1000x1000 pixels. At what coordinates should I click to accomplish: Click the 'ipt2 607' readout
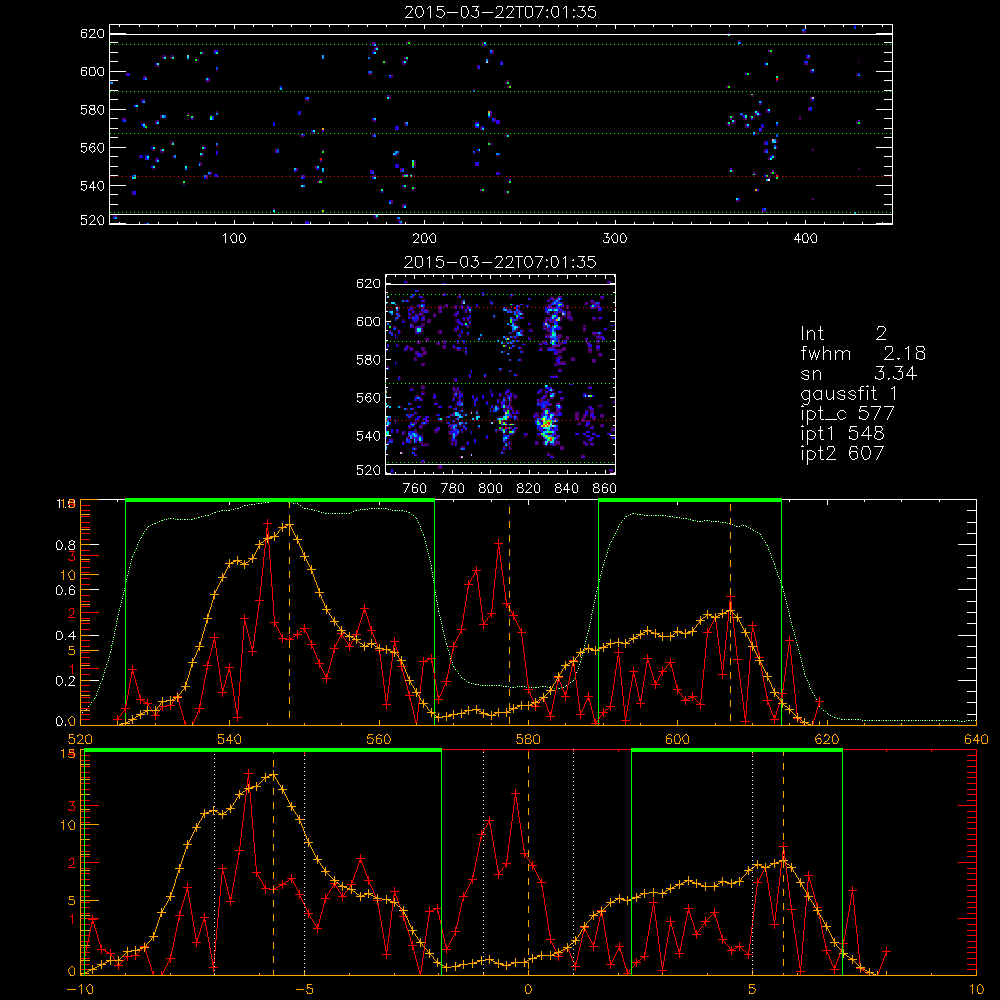(842, 453)
